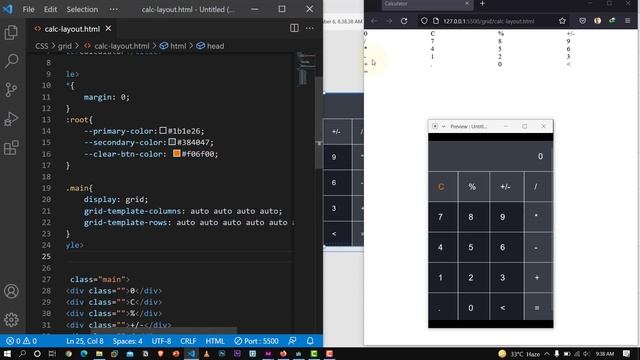The height and width of the screenshot is (360, 640).
Task: Select the calc-layout.html editor tab
Action: 72,29
